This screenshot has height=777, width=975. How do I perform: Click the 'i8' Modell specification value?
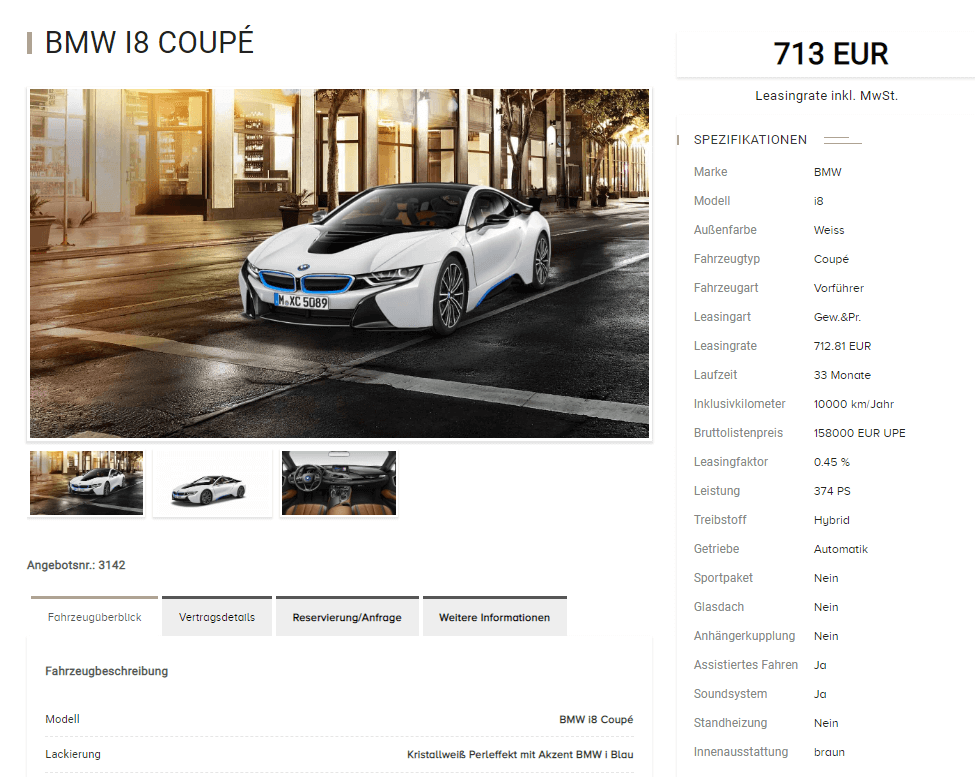coord(818,201)
